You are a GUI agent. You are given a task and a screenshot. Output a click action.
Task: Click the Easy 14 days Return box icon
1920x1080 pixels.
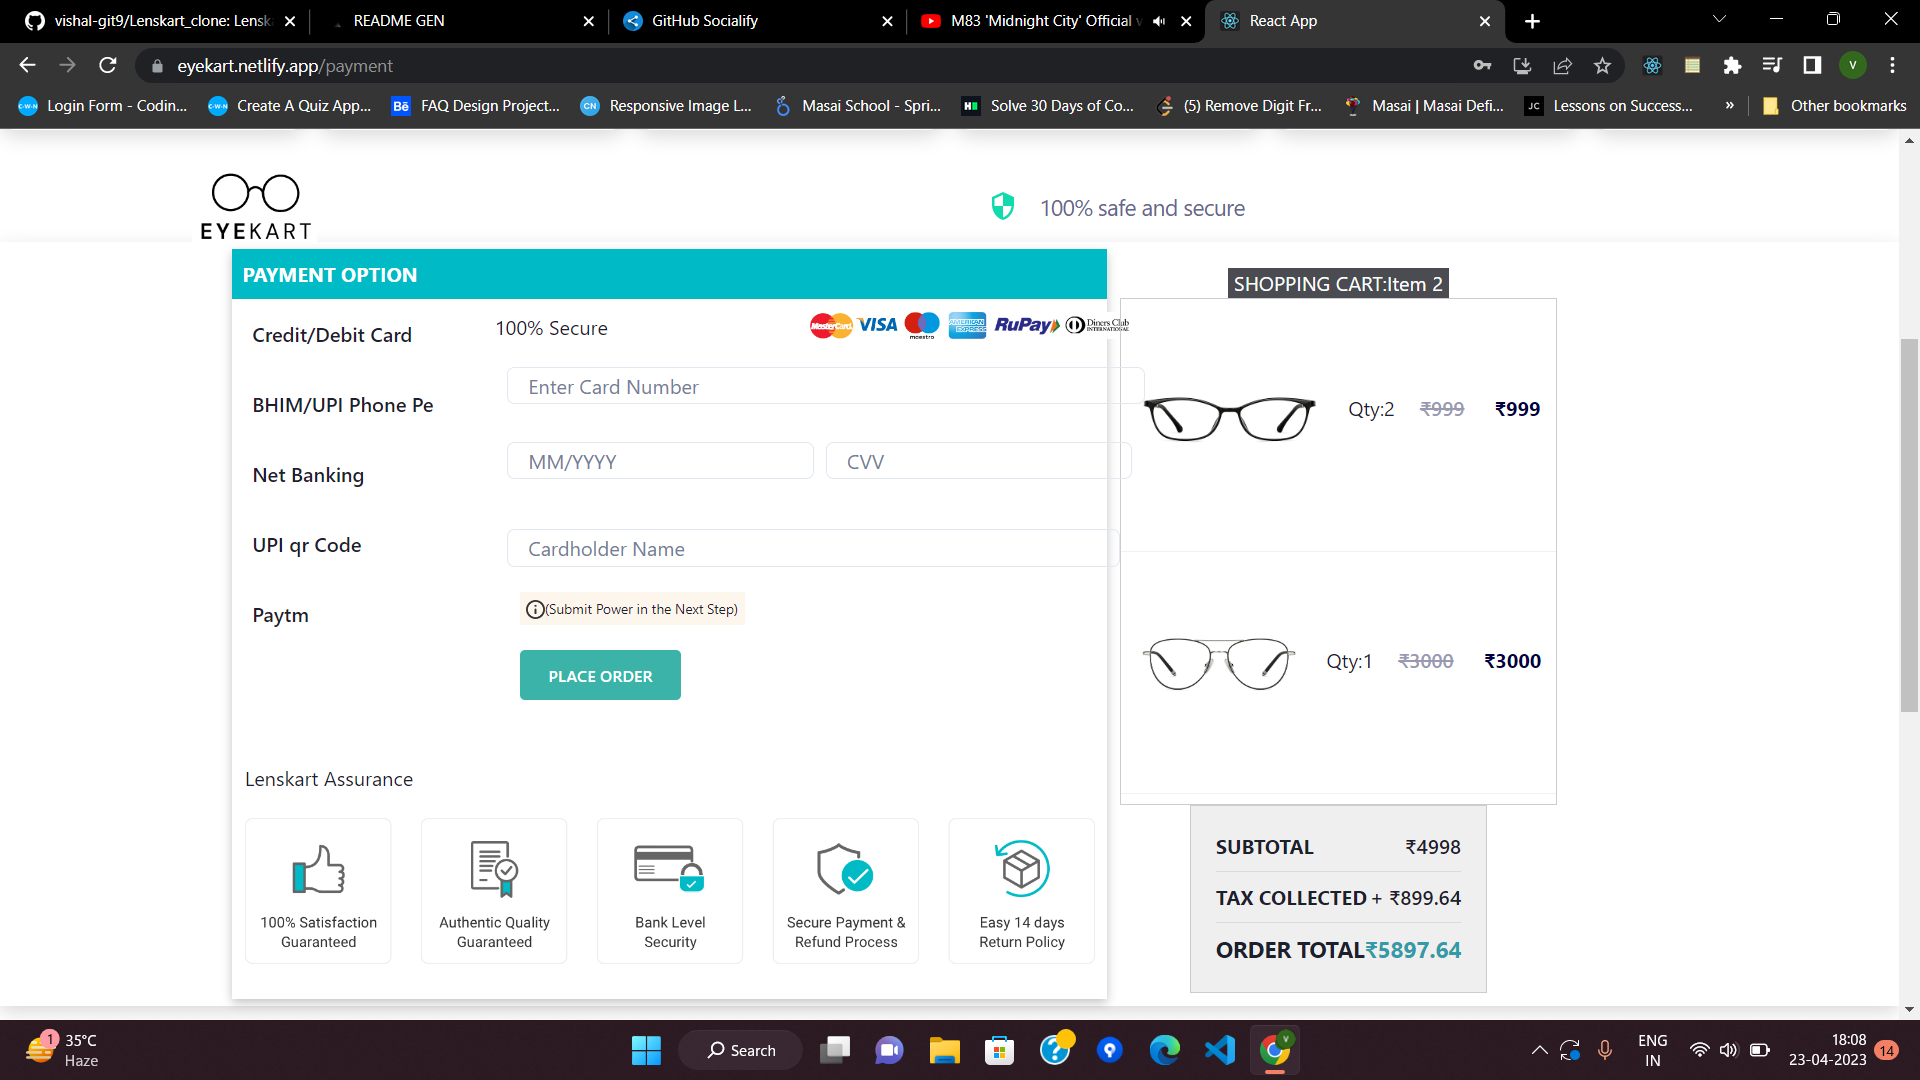tap(1021, 869)
